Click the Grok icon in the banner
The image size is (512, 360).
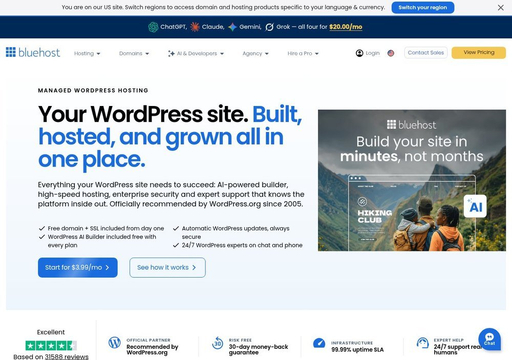(269, 27)
